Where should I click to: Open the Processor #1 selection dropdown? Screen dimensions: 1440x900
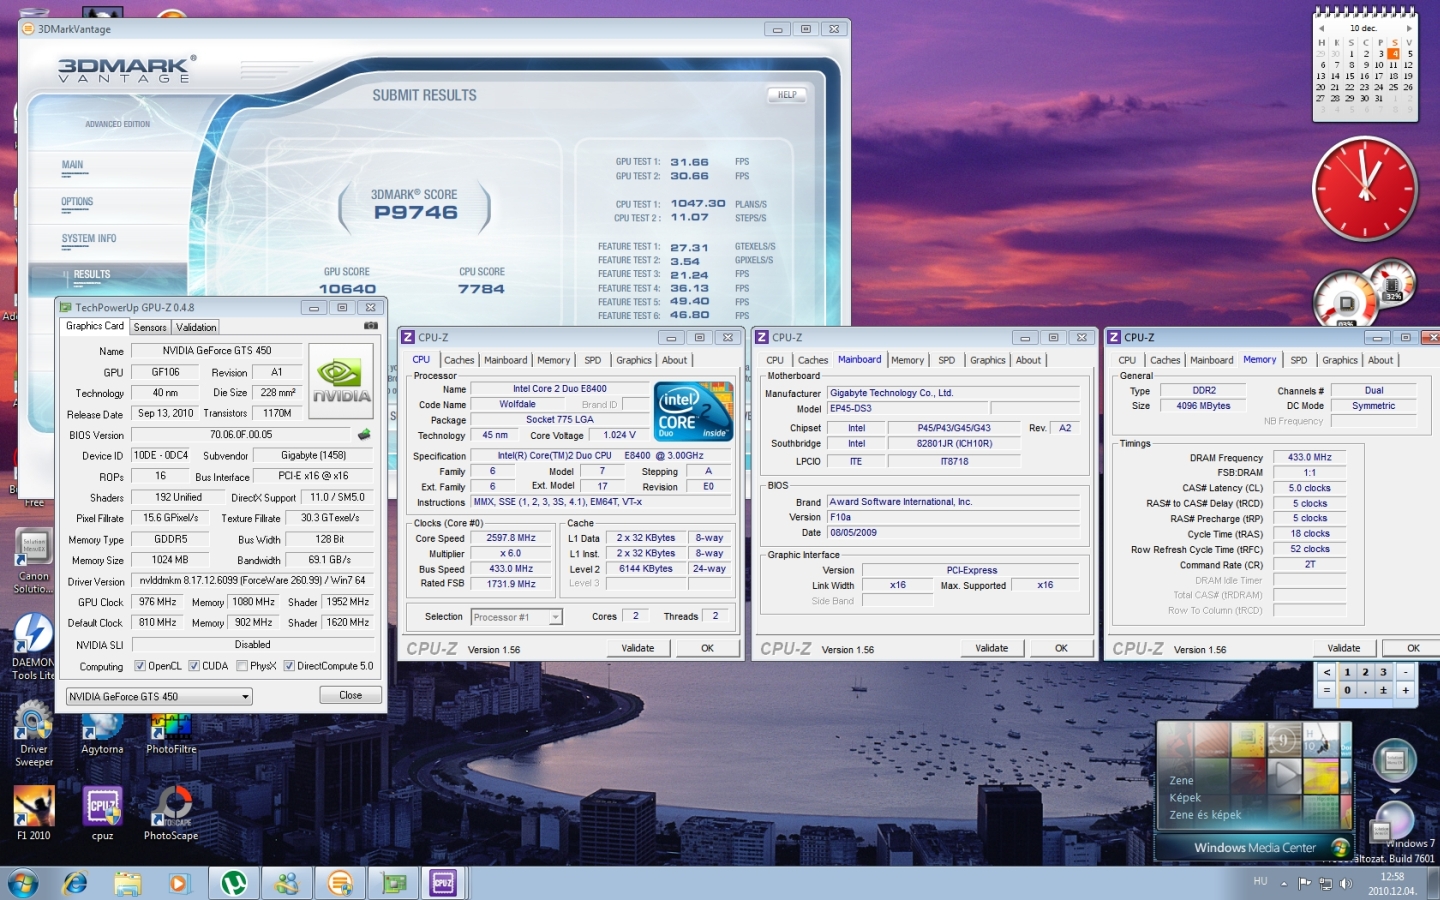click(x=516, y=617)
